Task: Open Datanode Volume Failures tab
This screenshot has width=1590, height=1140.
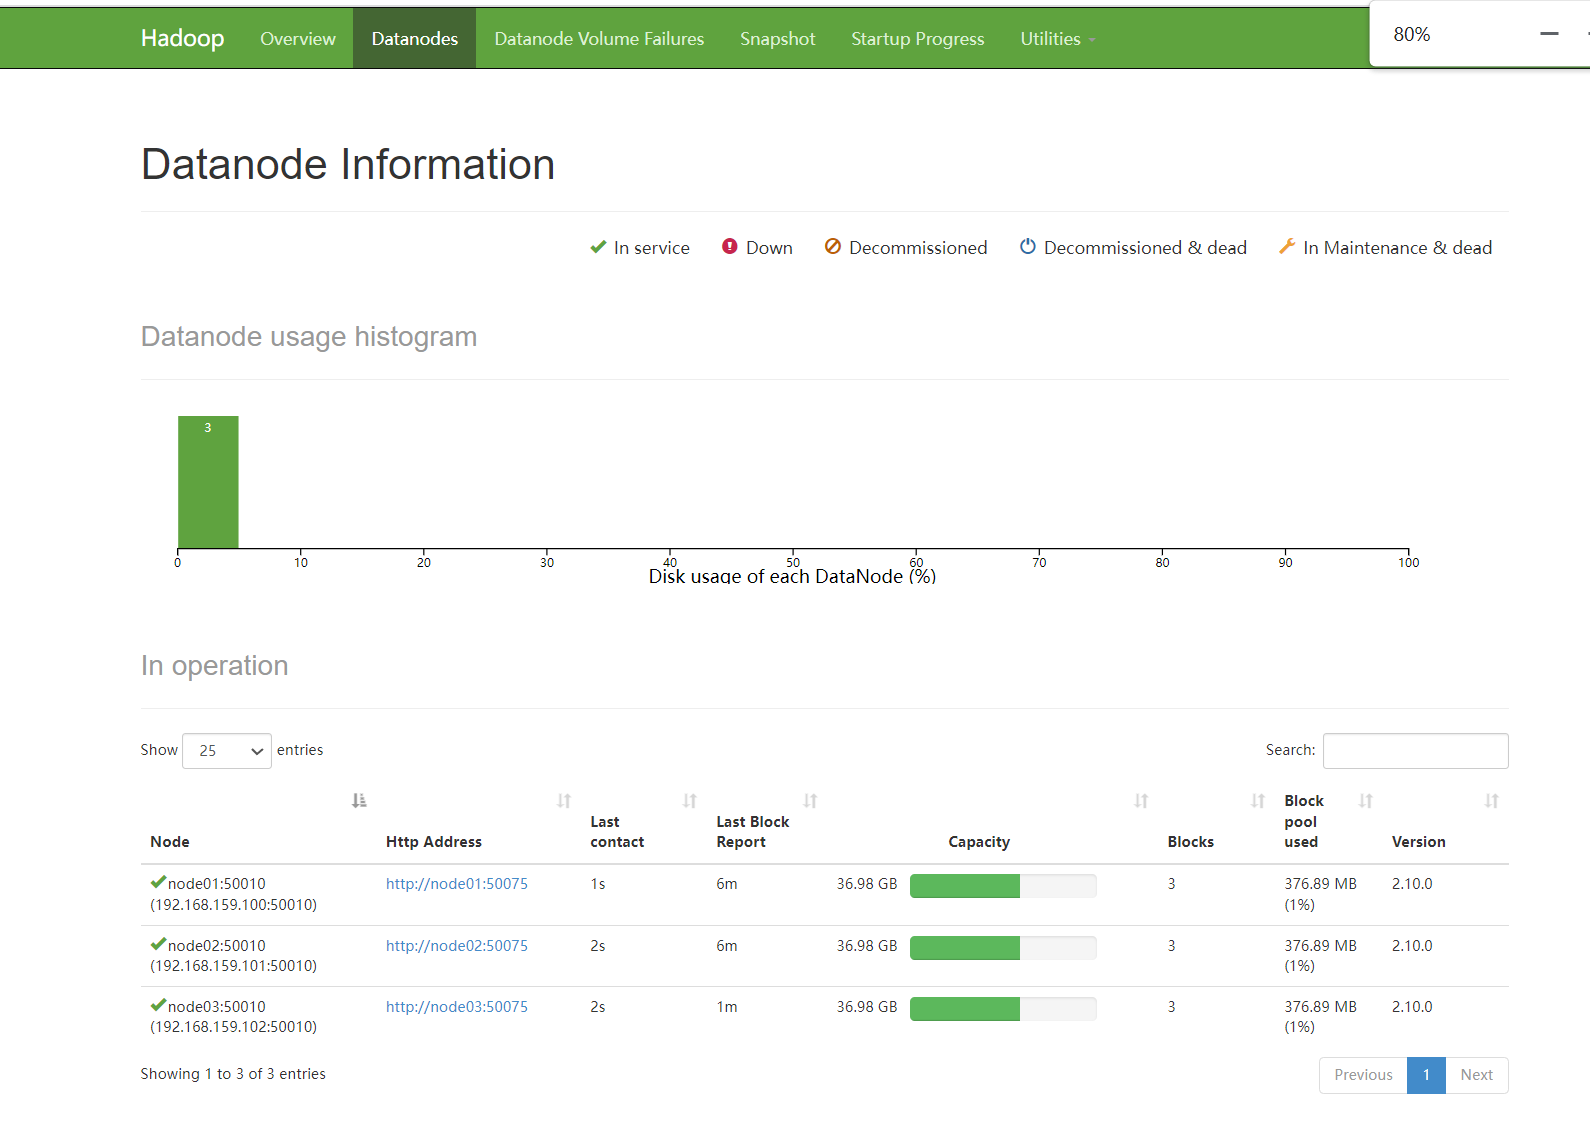Action: click(599, 39)
